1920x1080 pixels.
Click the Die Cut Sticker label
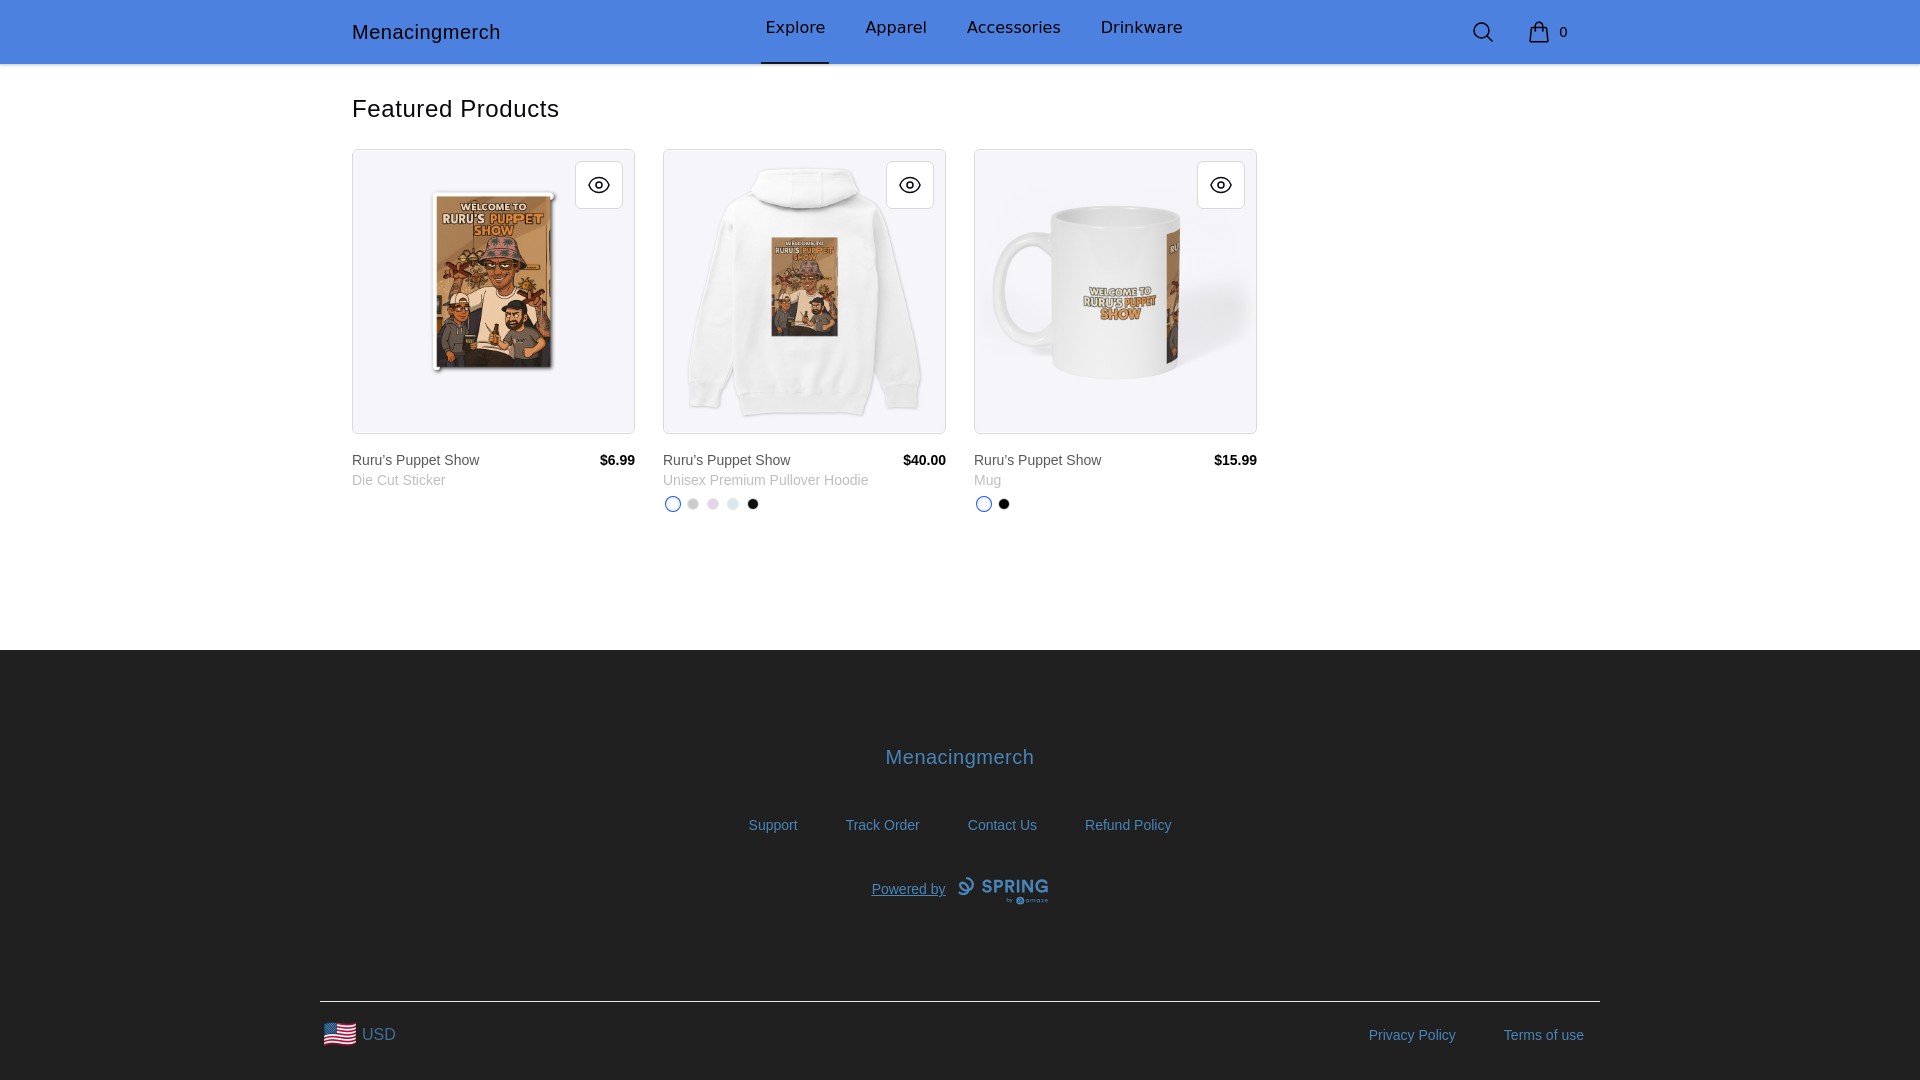coord(398,480)
